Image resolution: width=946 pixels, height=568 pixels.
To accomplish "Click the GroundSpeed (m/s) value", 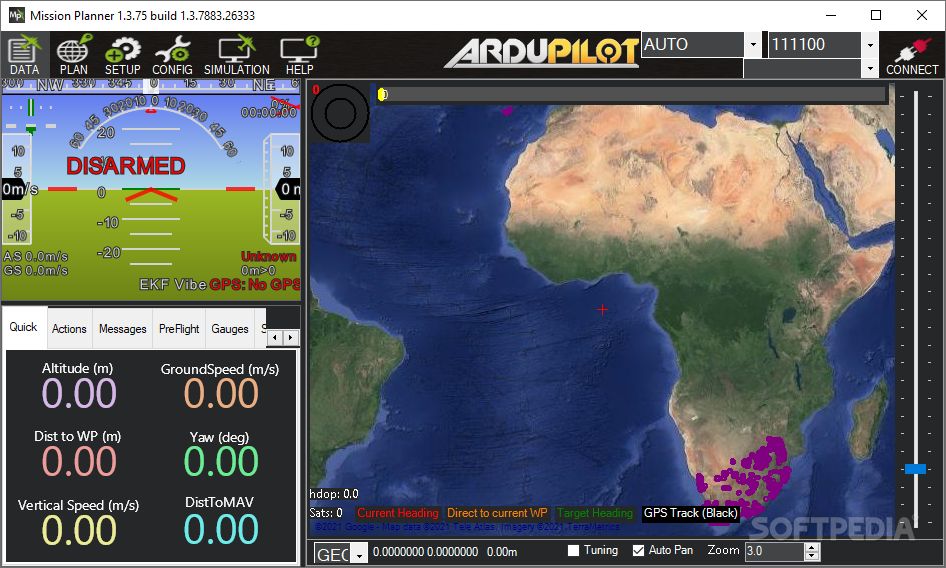I will point(221,393).
